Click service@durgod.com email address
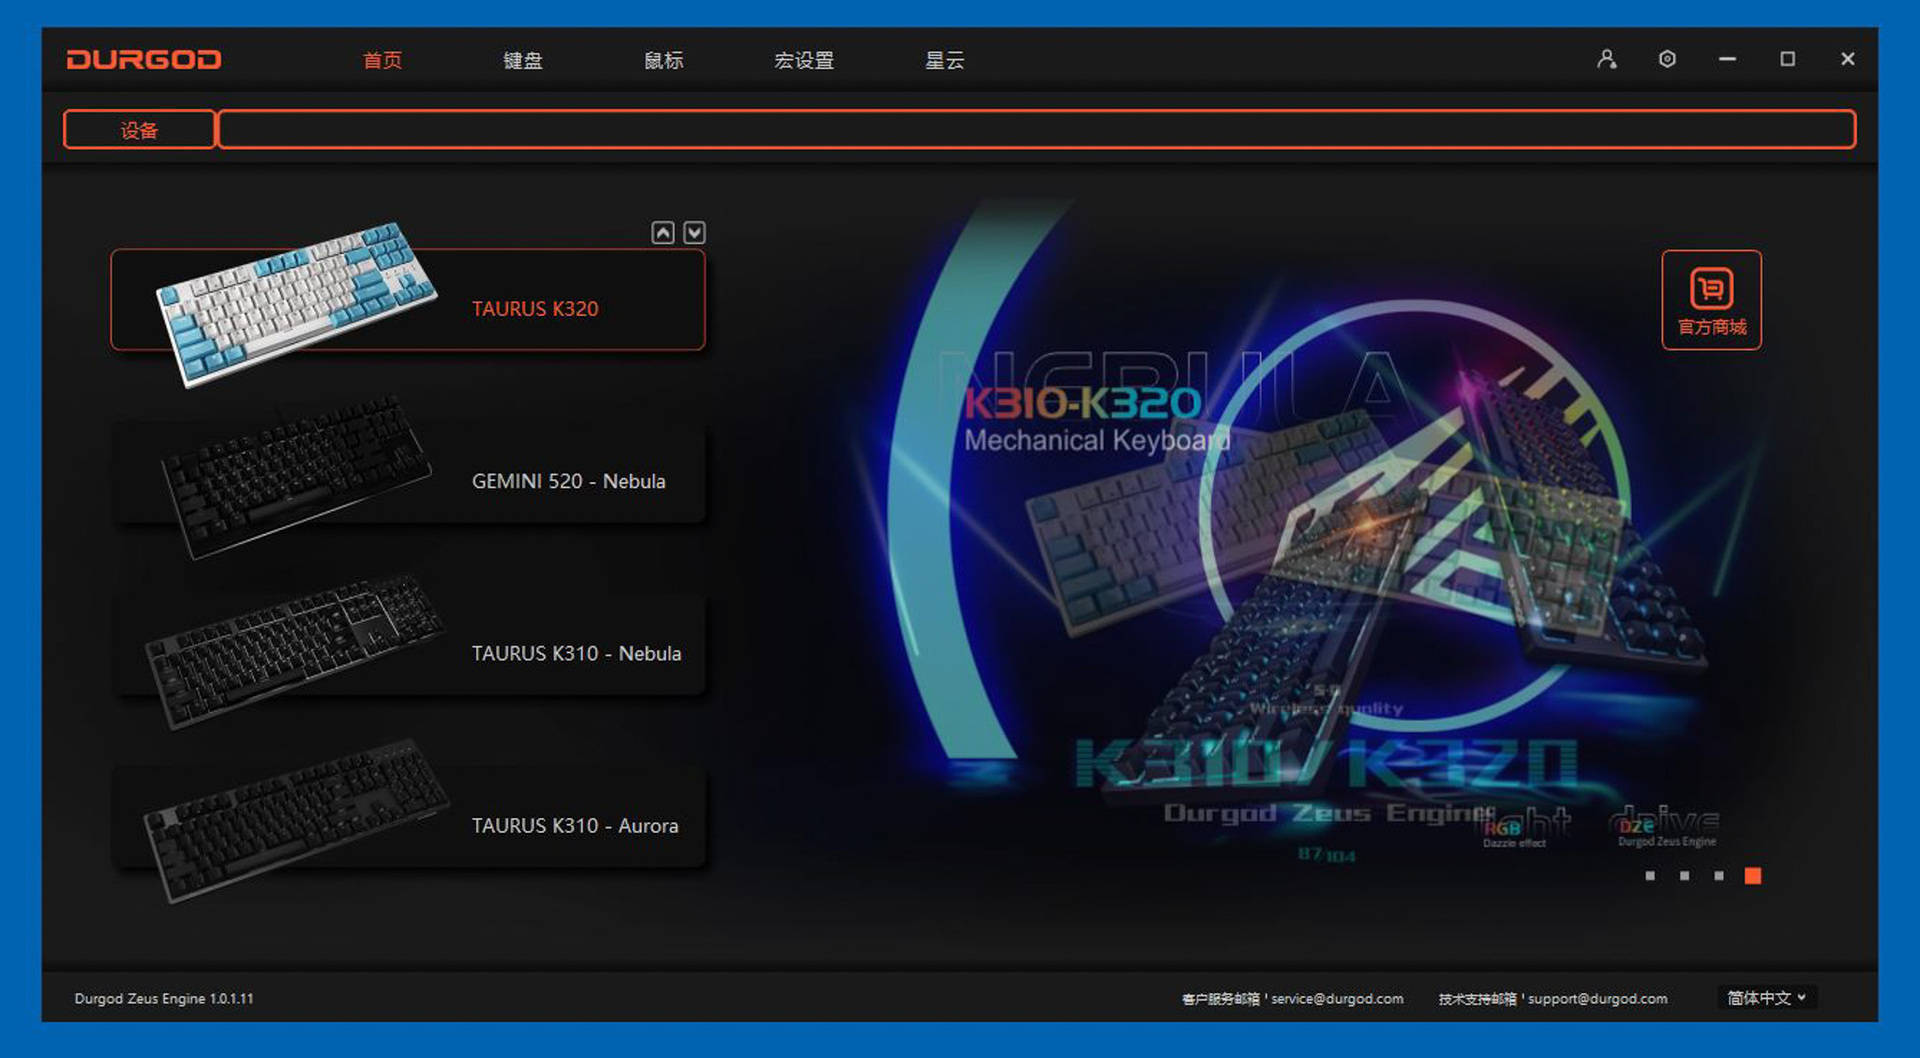 point(1337,998)
